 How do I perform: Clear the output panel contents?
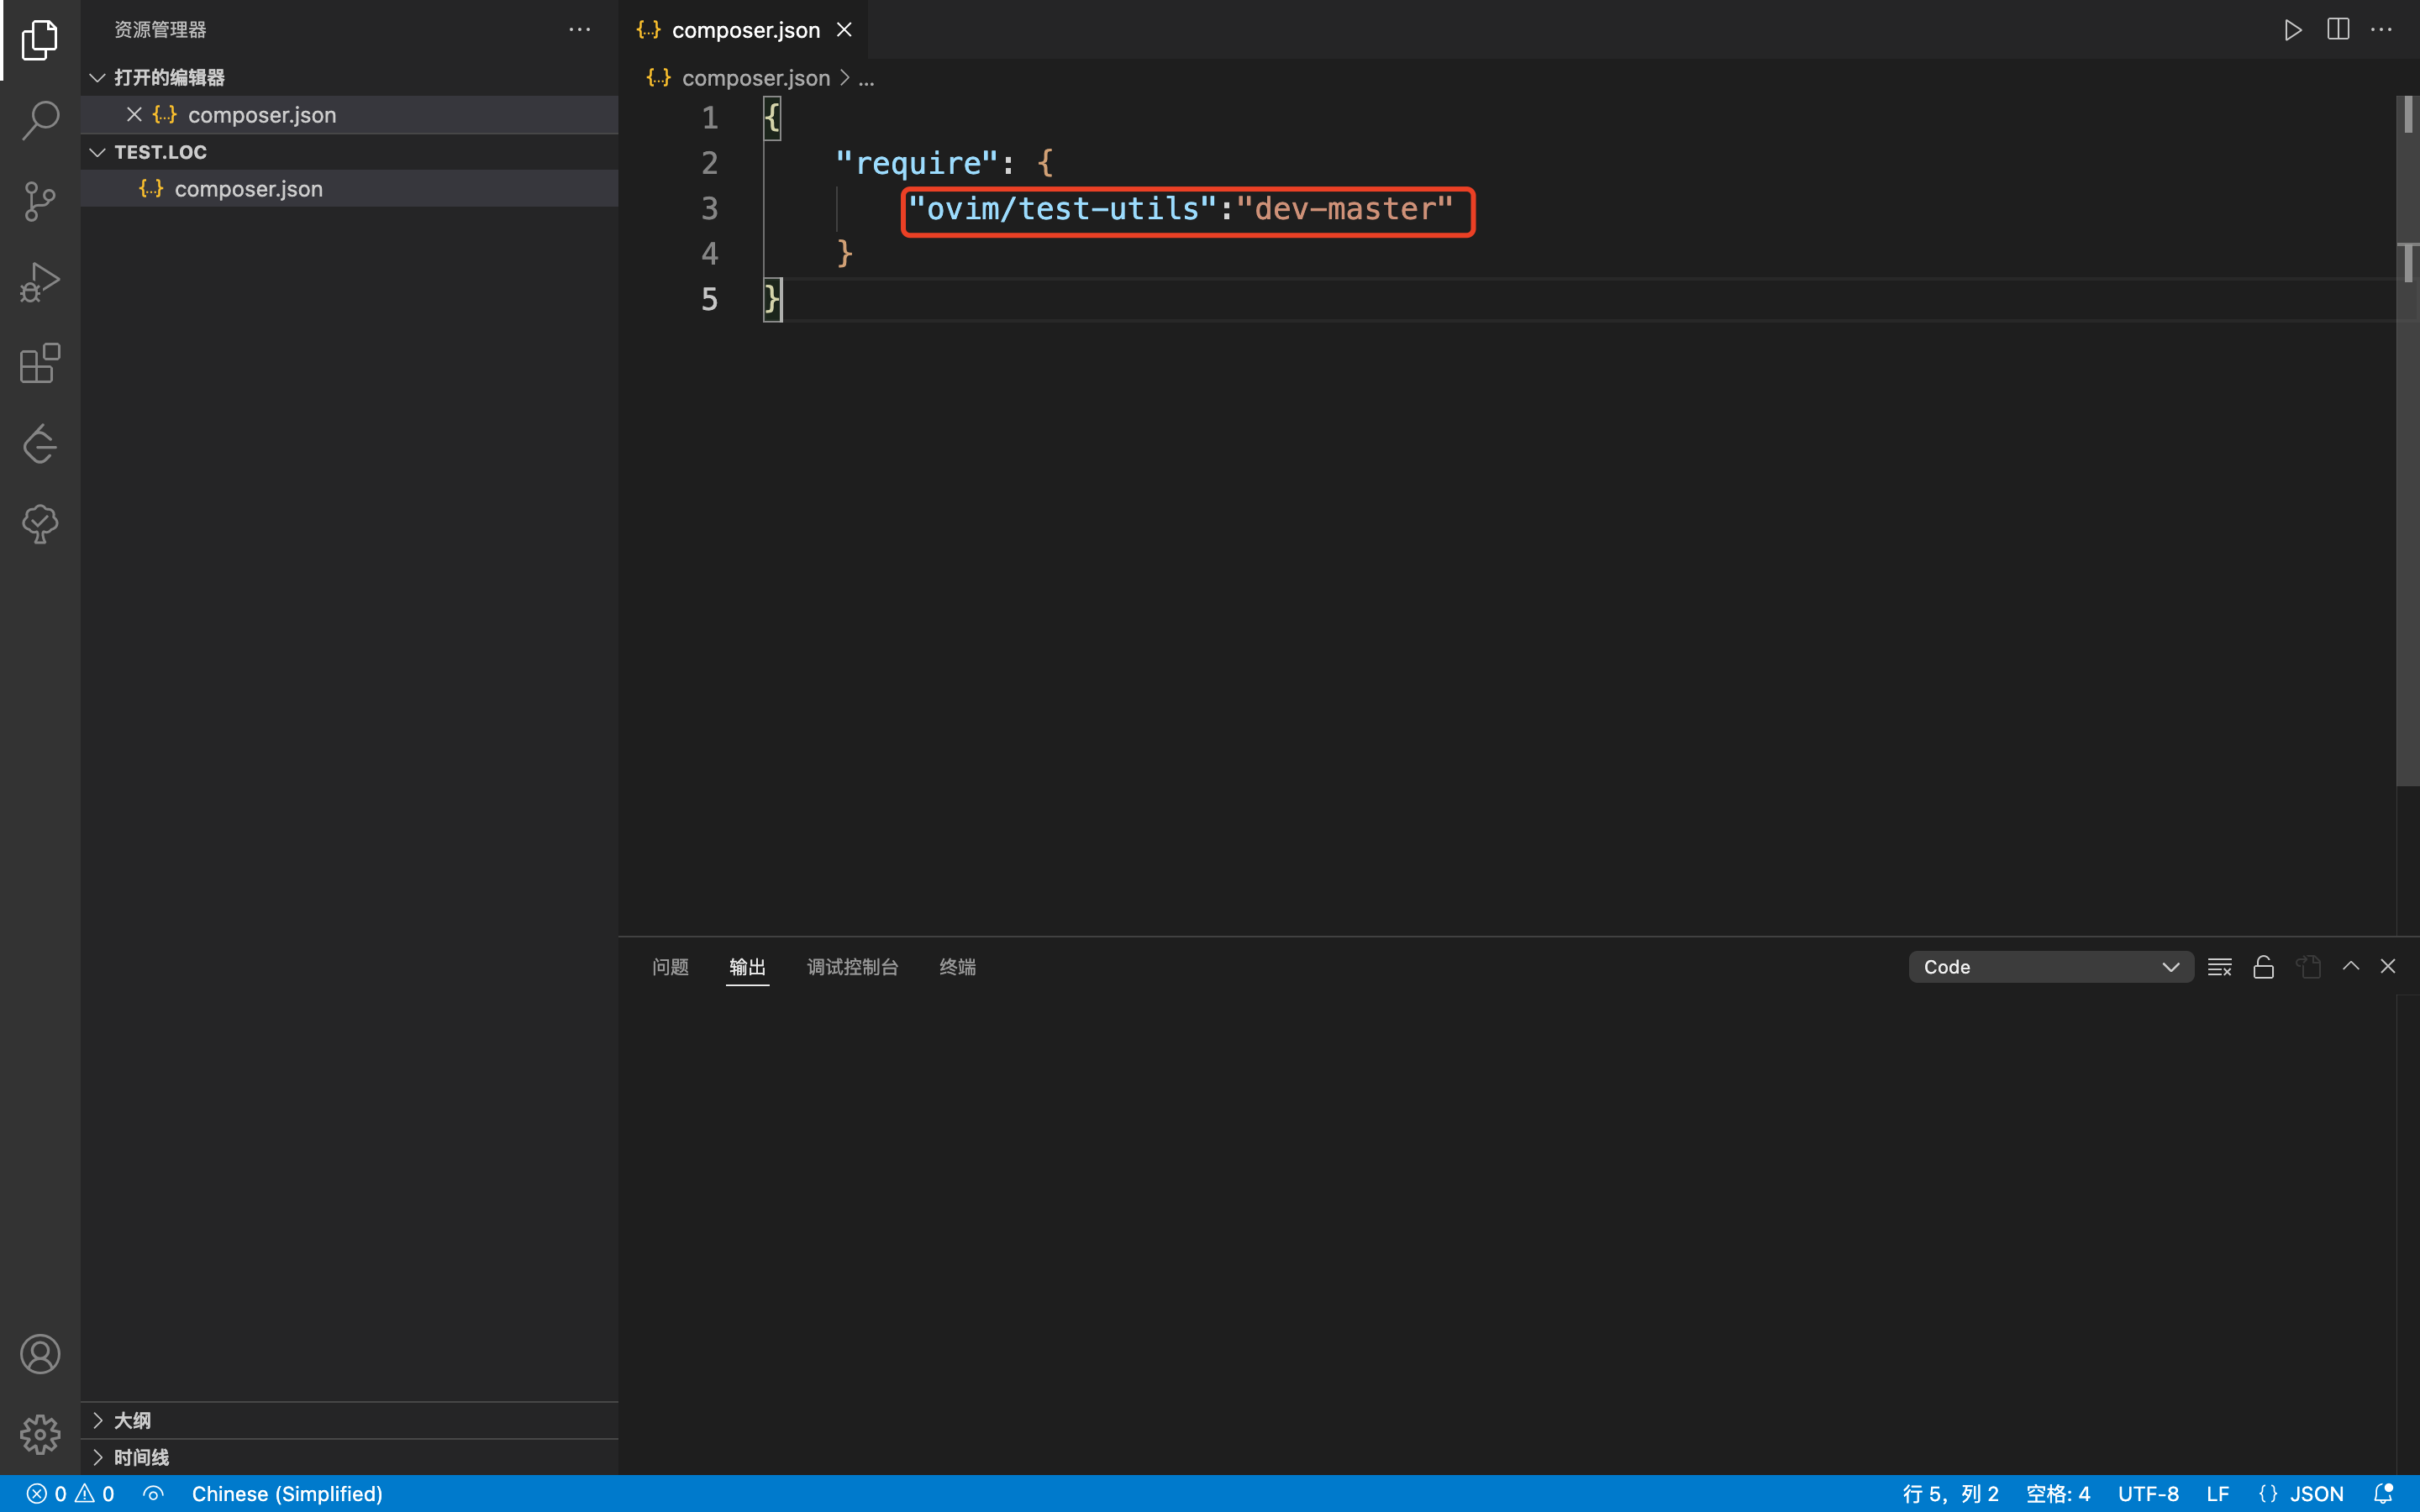(2219, 967)
